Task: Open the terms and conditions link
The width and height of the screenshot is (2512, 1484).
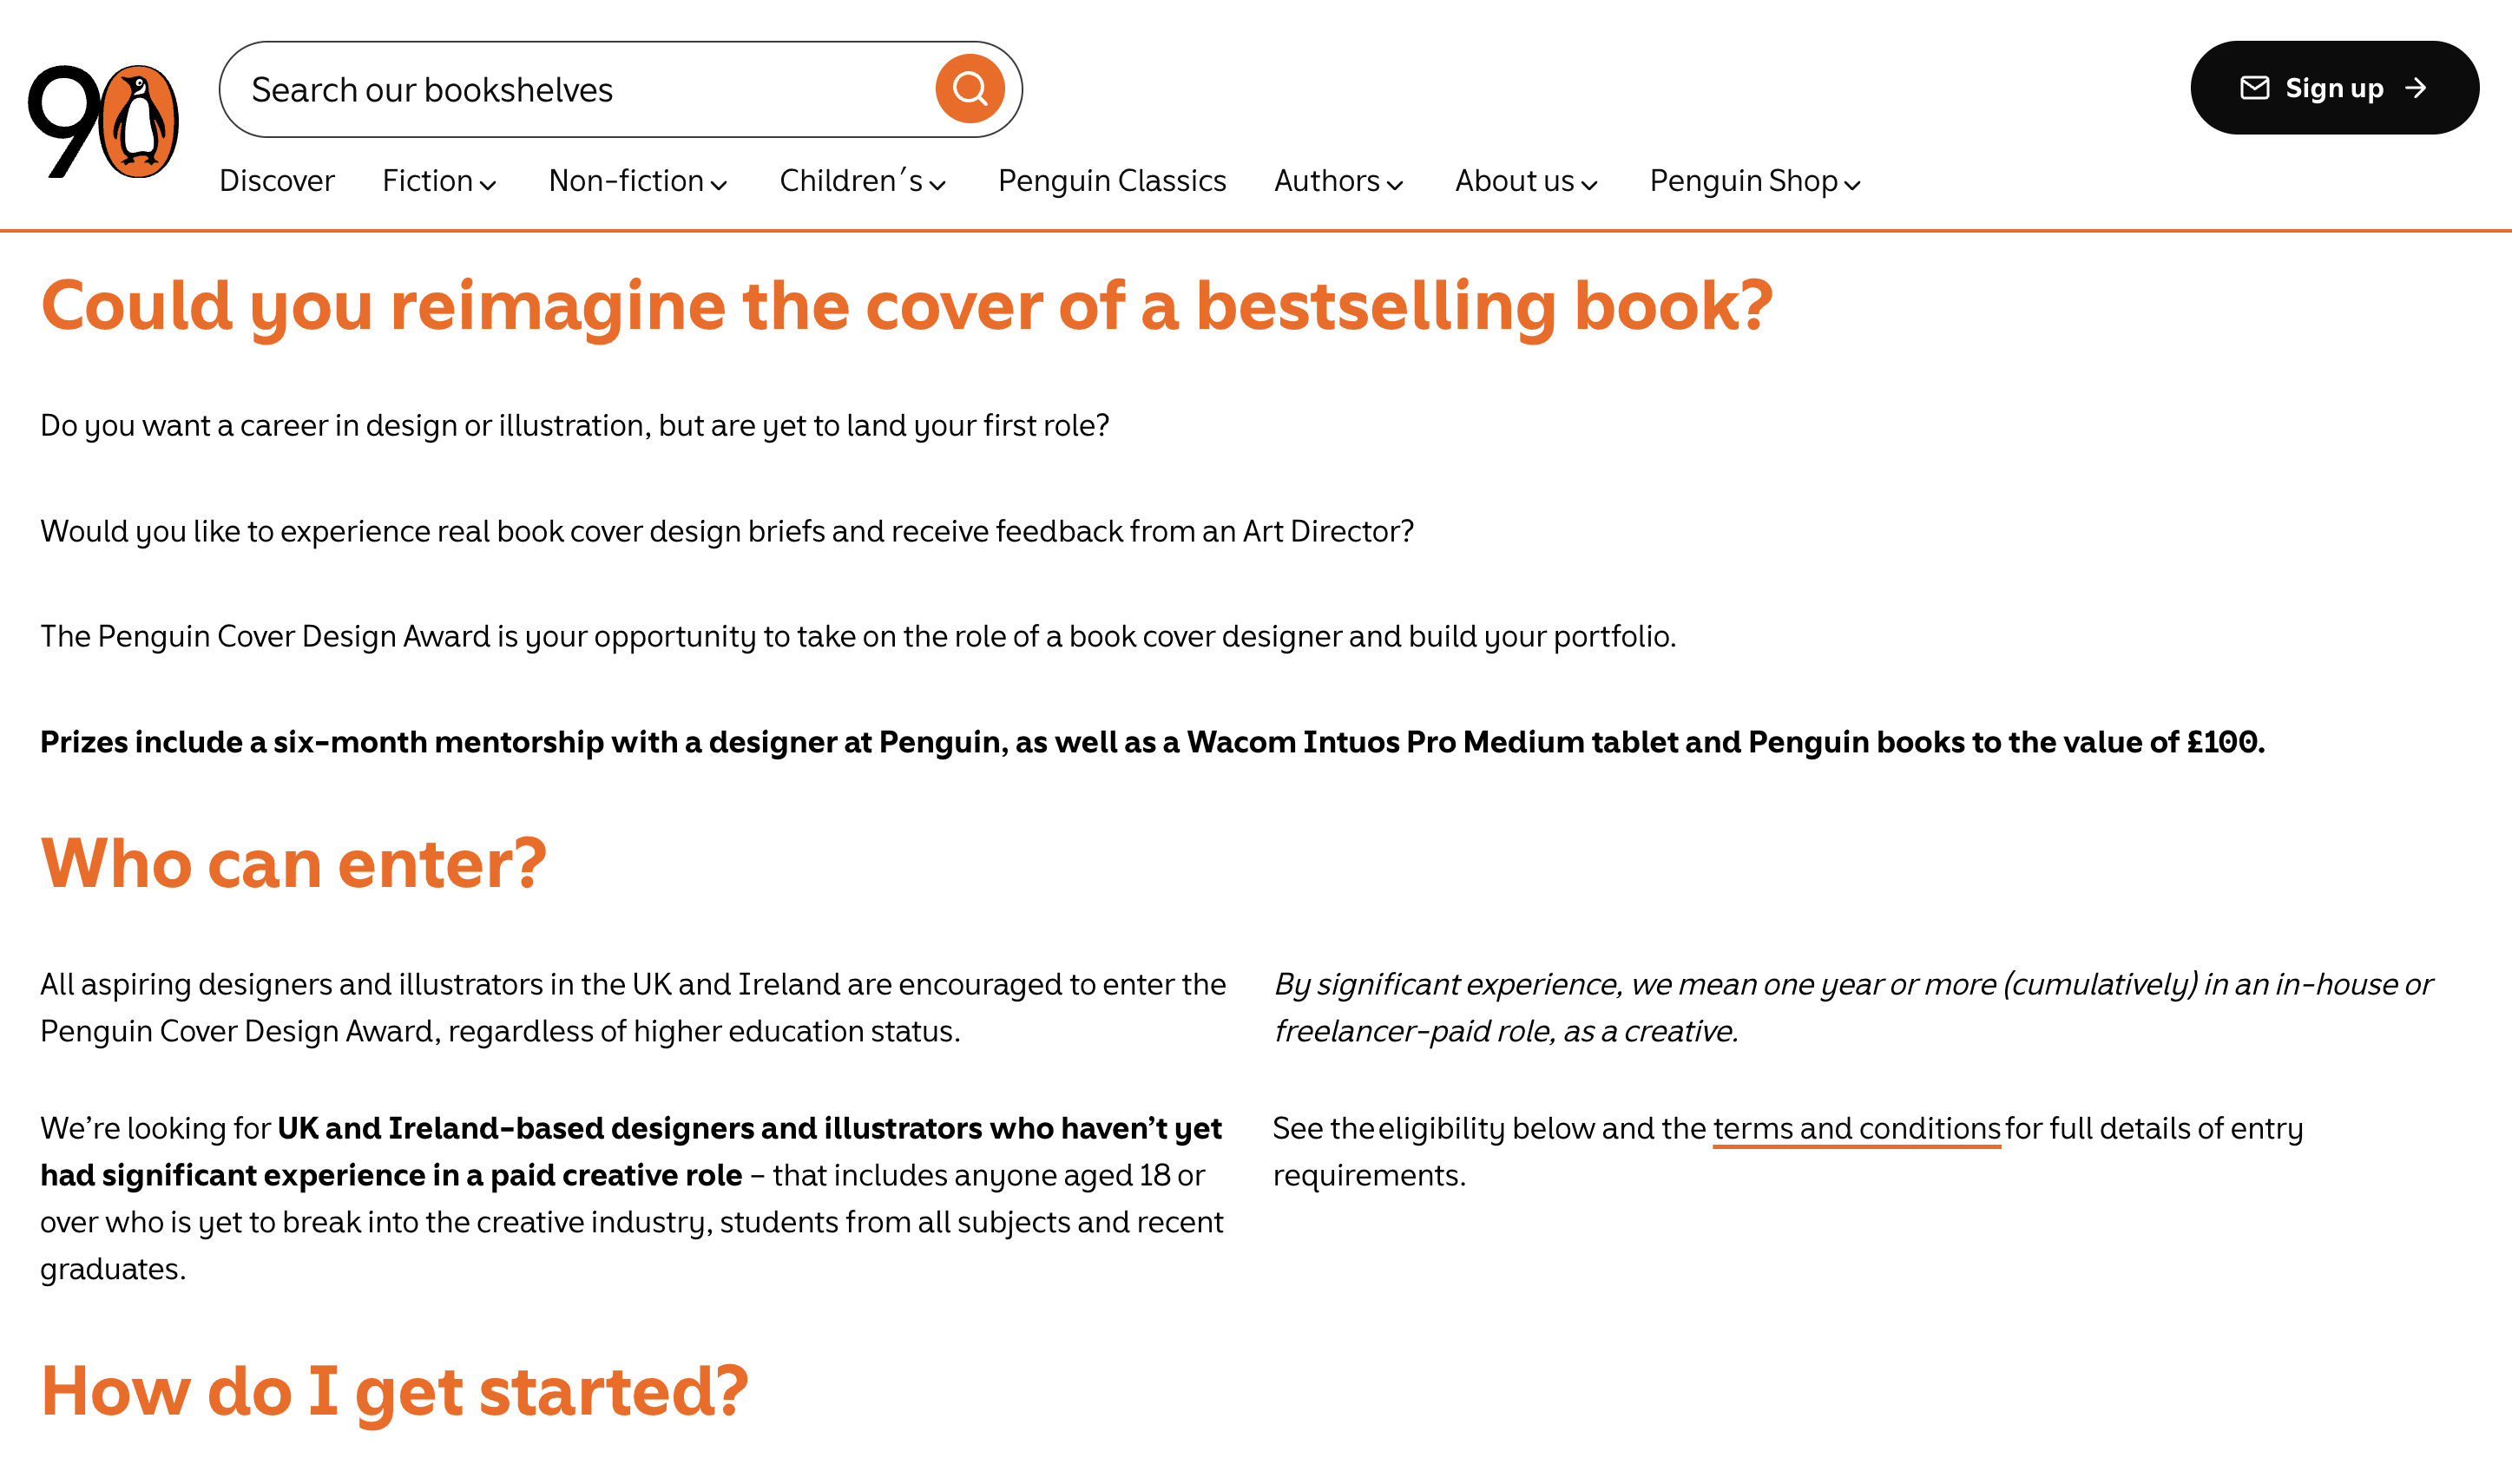Action: (x=1856, y=1128)
